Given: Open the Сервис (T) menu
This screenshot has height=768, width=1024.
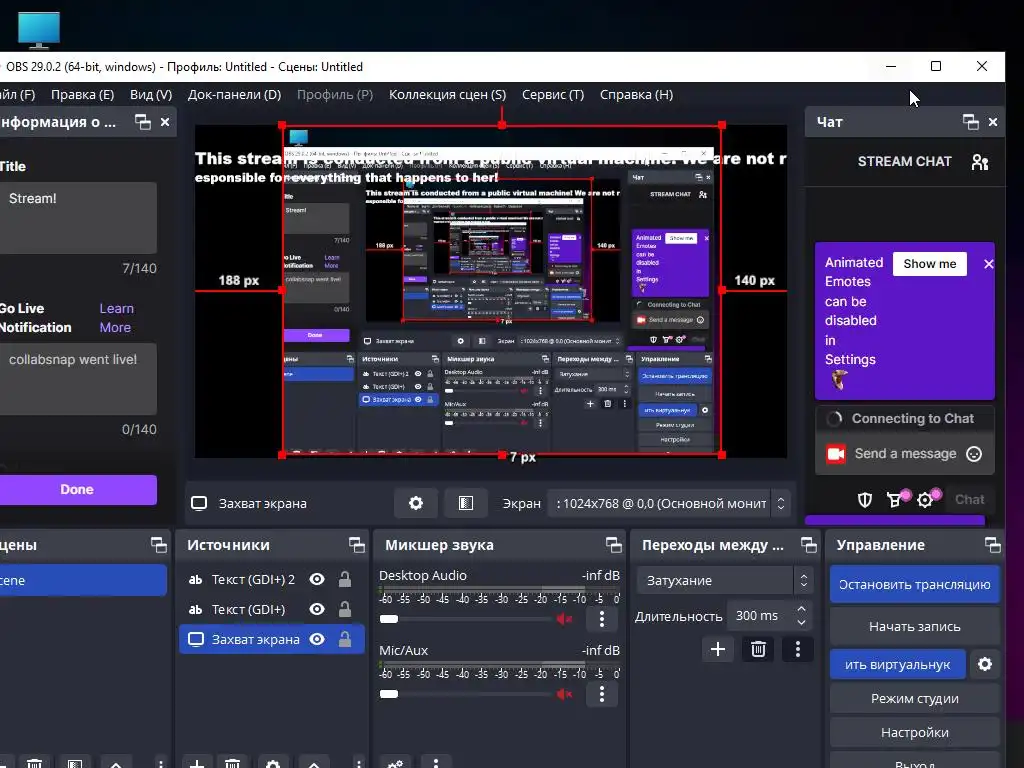Looking at the screenshot, I should tap(553, 95).
